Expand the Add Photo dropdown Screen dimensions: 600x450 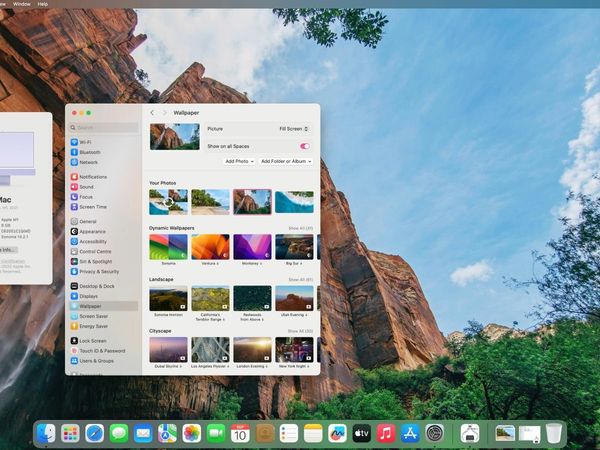click(x=239, y=161)
